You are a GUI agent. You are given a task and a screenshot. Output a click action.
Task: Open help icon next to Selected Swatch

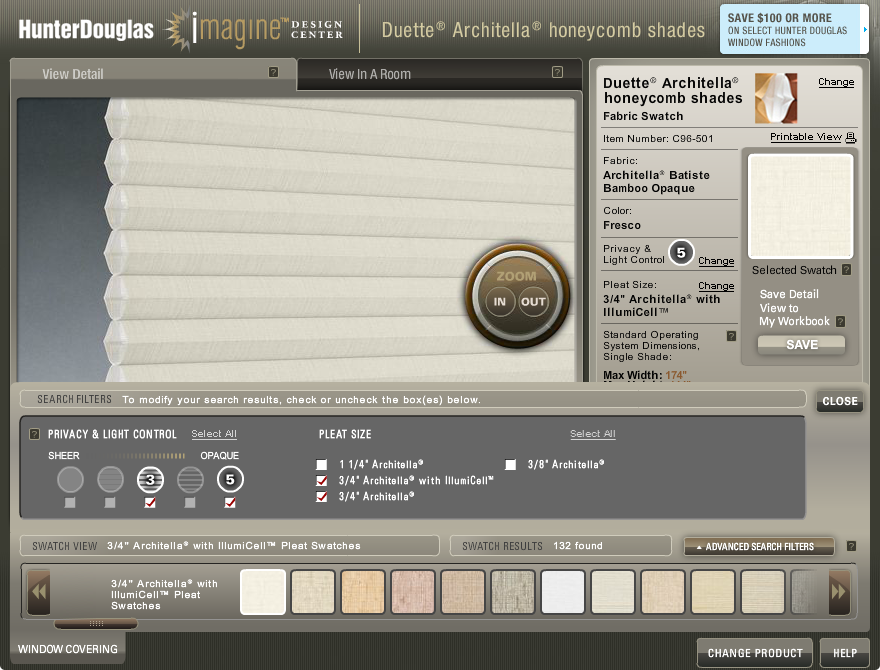pos(847,270)
